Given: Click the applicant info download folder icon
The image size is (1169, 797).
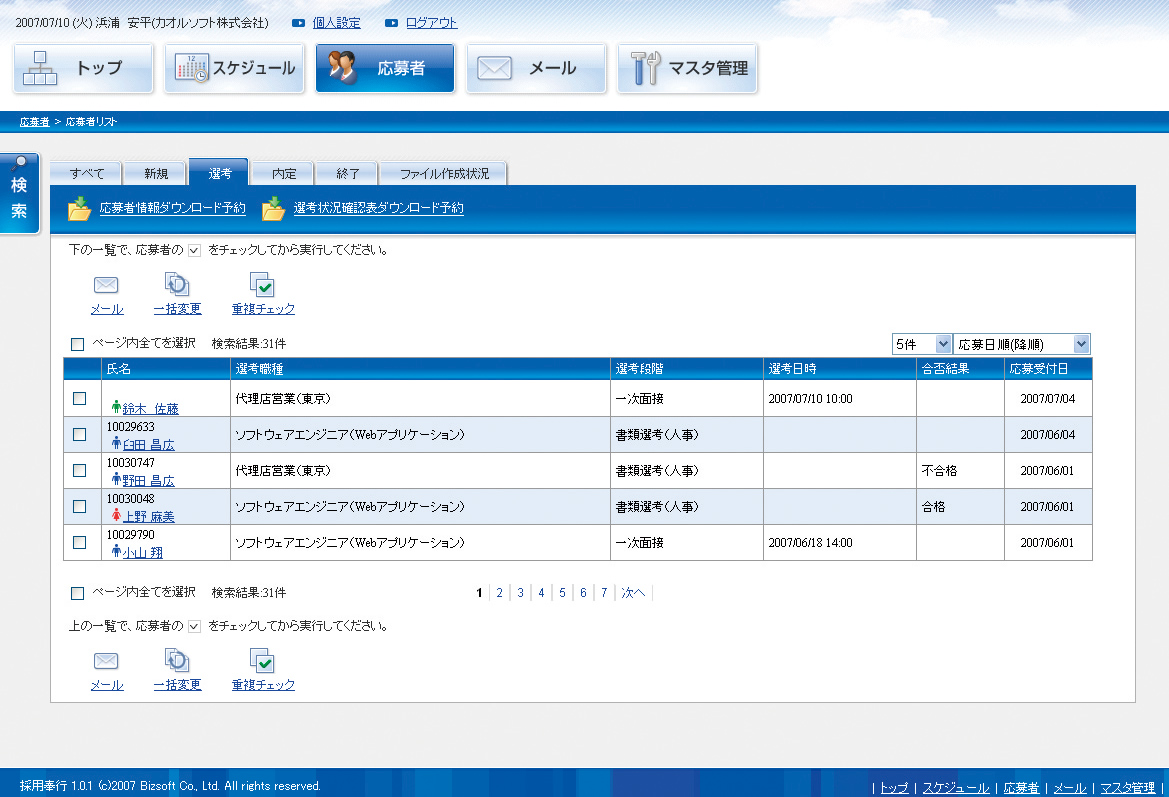Looking at the screenshot, I should pos(79,209).
